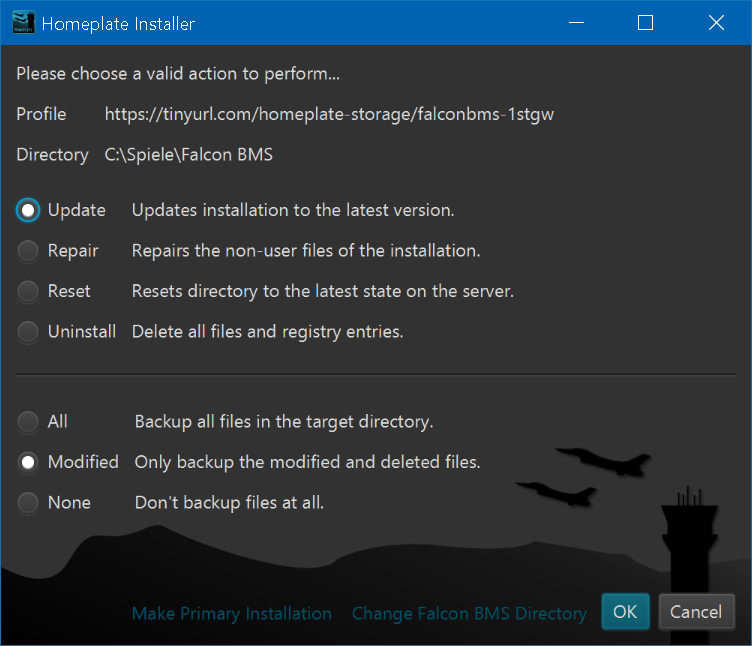Pick the Uninstall radio button
752x646 pixels.
(x=29, y=331)
